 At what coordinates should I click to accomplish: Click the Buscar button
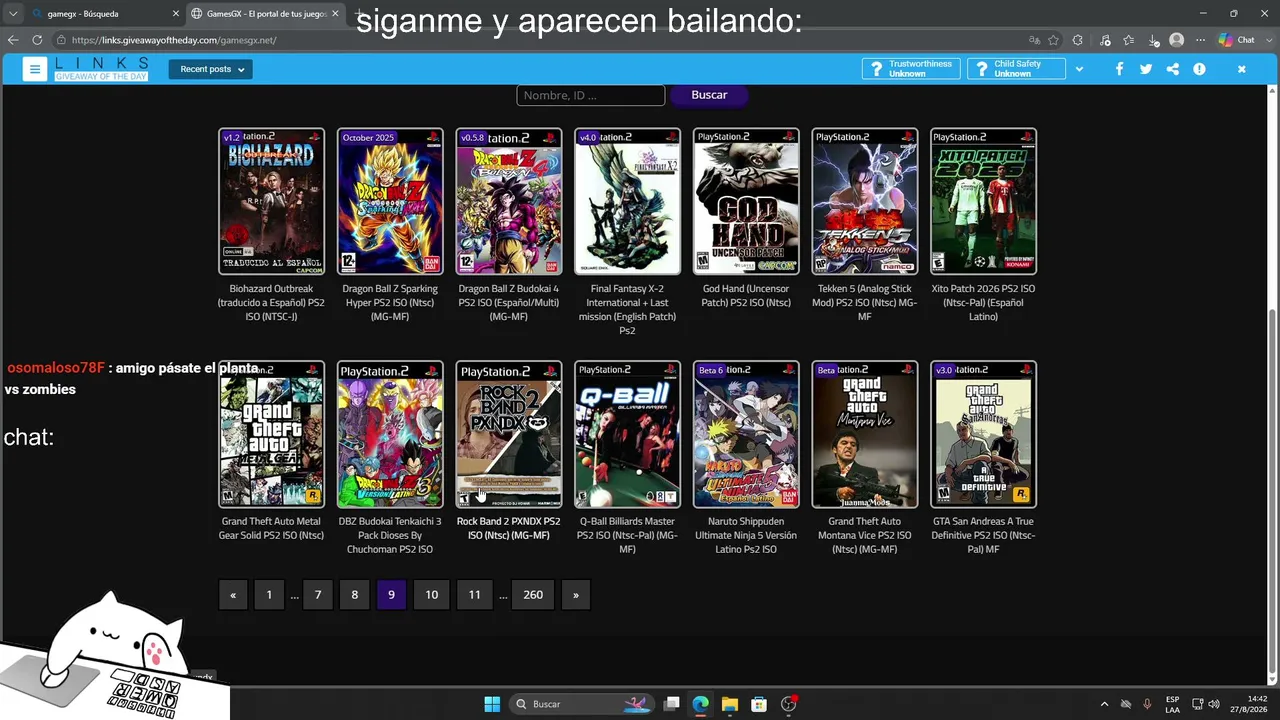point(709,95)
